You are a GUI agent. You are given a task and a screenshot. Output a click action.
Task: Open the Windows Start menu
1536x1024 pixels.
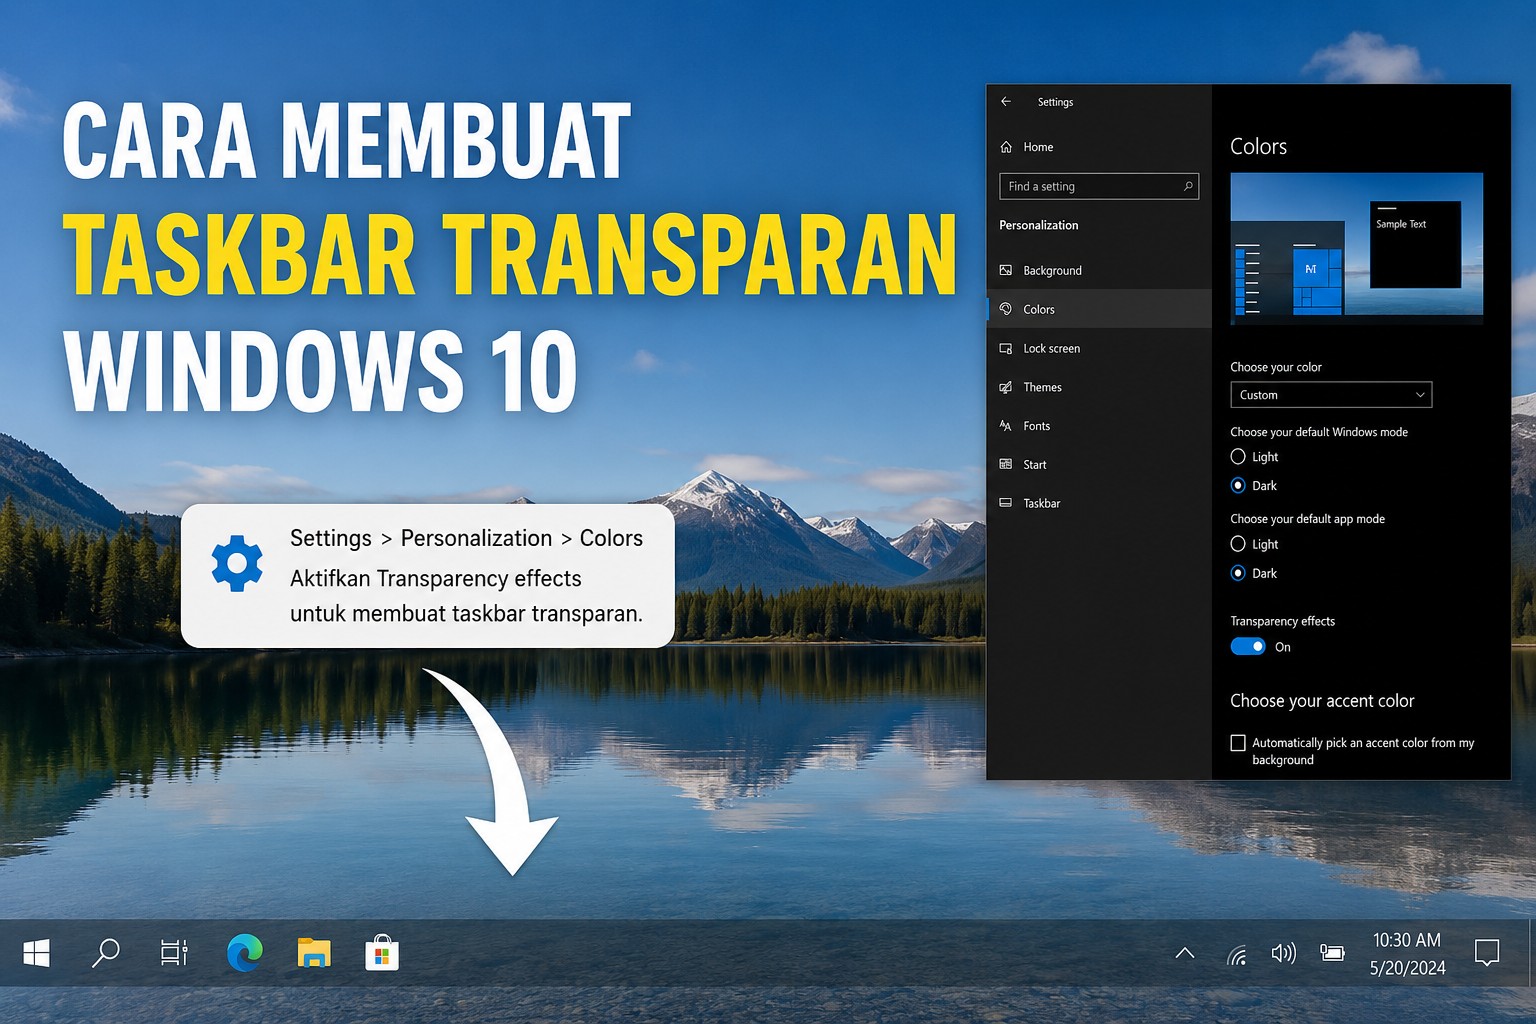point(36,953)
